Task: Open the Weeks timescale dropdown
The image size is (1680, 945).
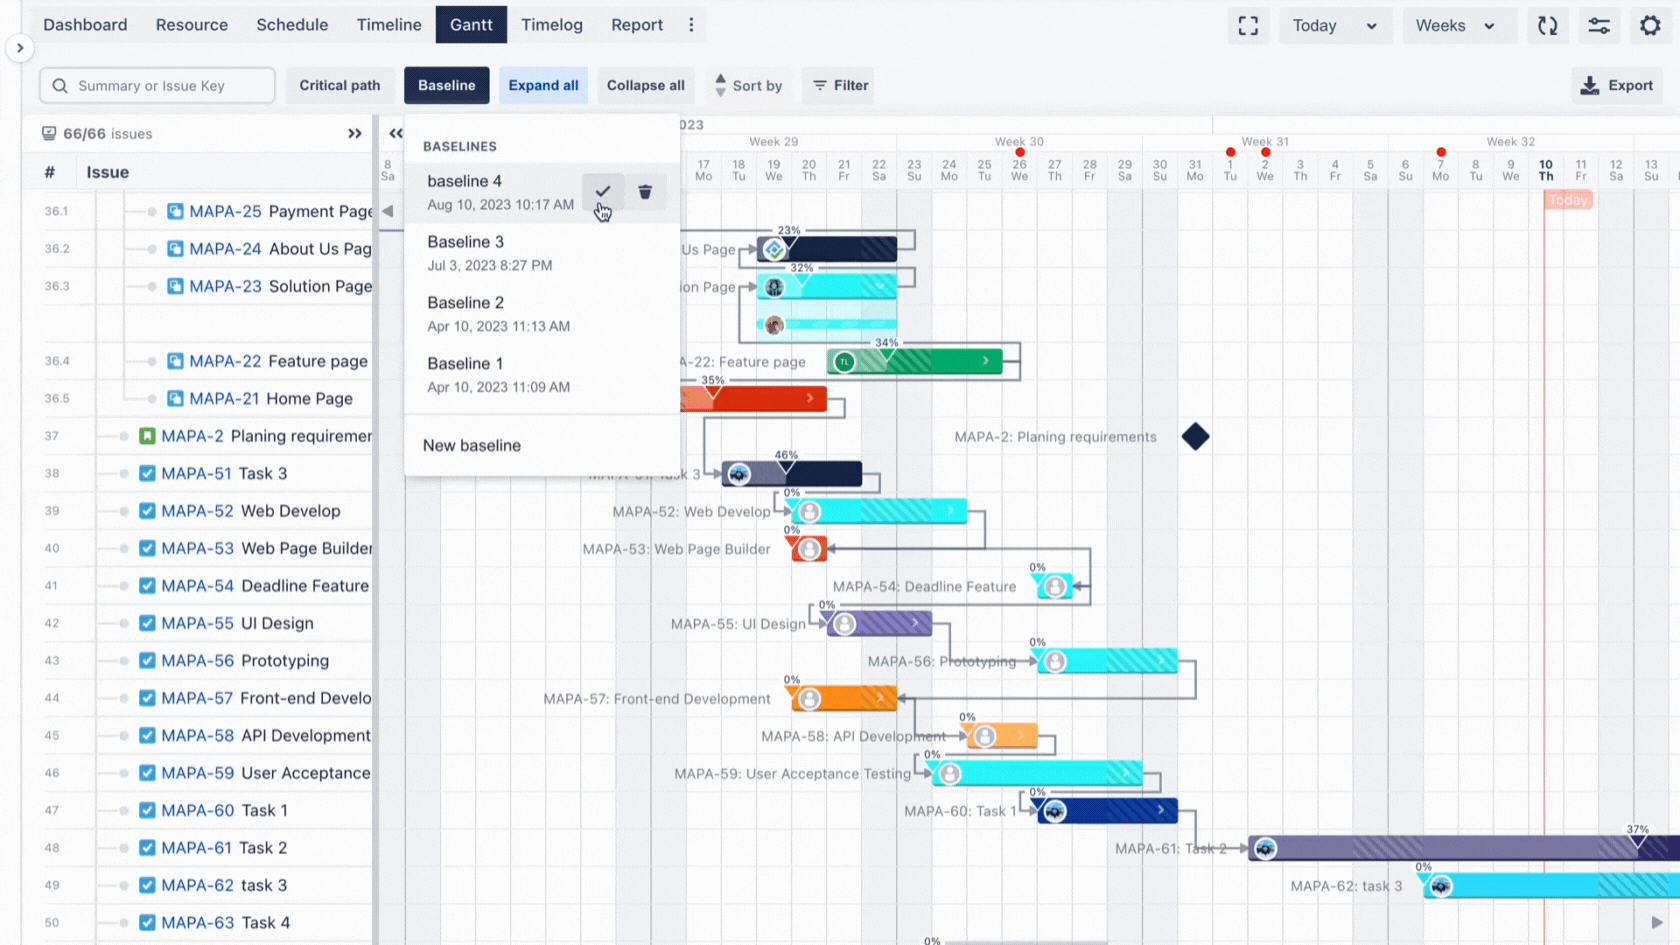Action: tap(1459, 26)
